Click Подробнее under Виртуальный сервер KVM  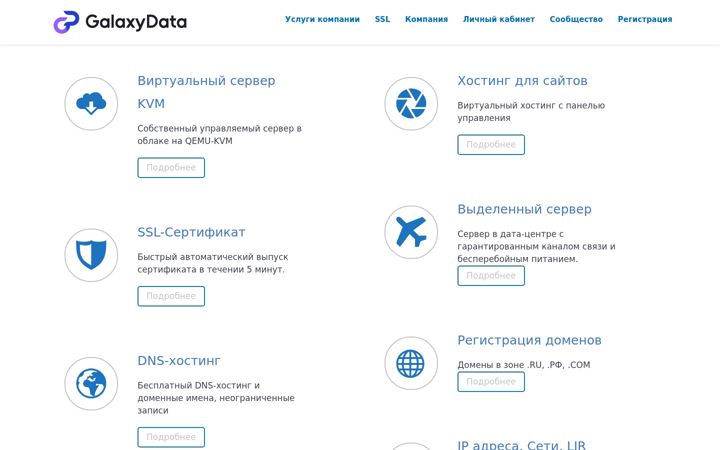[x=171, y=168]
